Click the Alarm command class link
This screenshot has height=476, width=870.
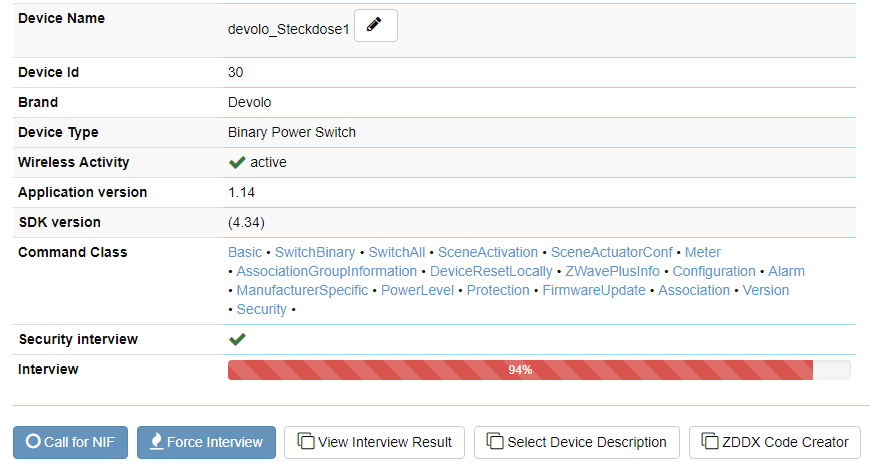786,271
